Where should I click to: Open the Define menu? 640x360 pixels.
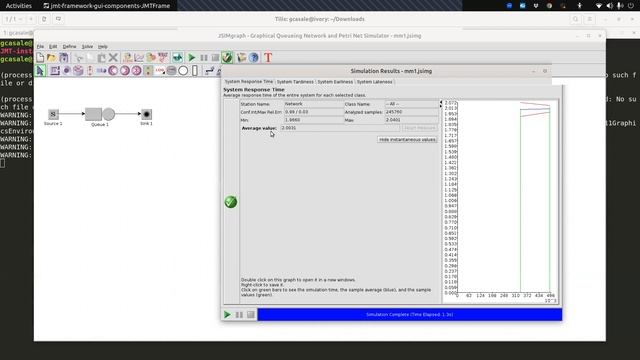click(x=69, y=47)
